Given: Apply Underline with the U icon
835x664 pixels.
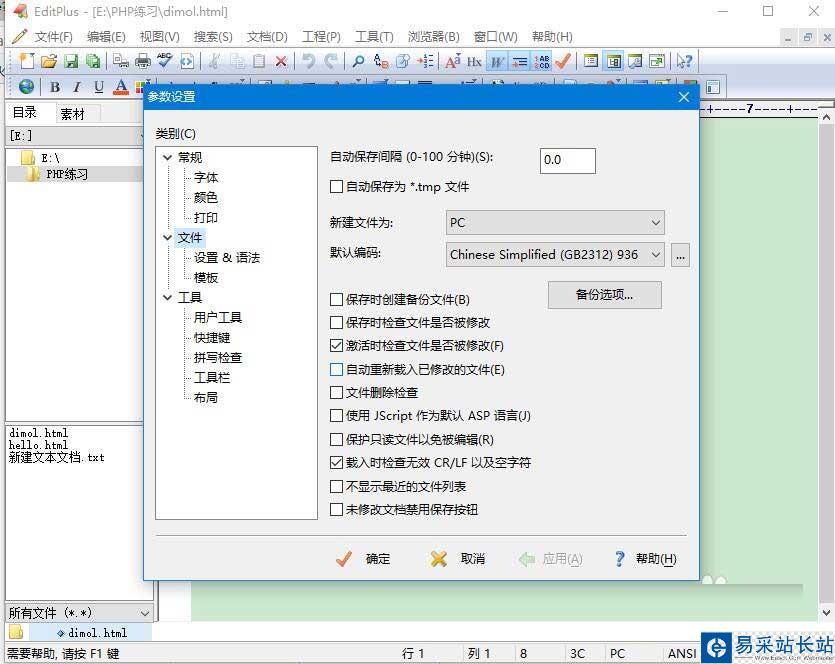Looking at the screenshot, I should [99, 86].
